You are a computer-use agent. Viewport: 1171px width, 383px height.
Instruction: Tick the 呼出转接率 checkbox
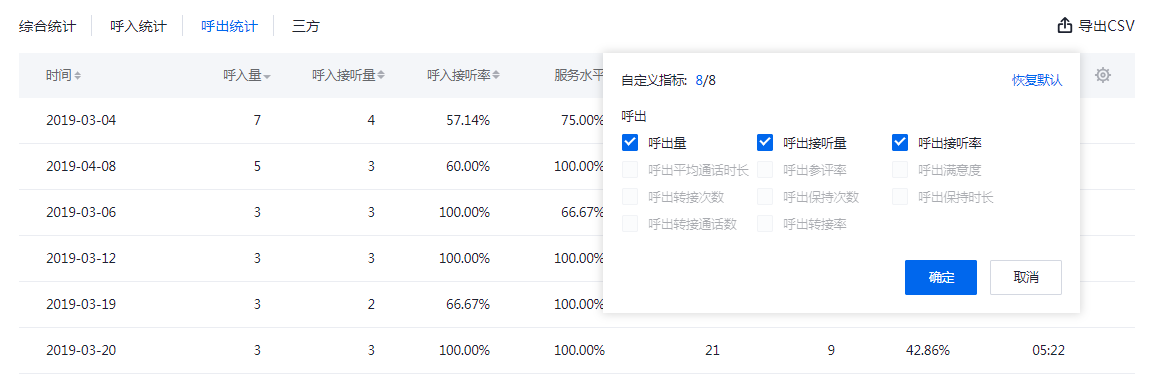(x=765, y=223)
